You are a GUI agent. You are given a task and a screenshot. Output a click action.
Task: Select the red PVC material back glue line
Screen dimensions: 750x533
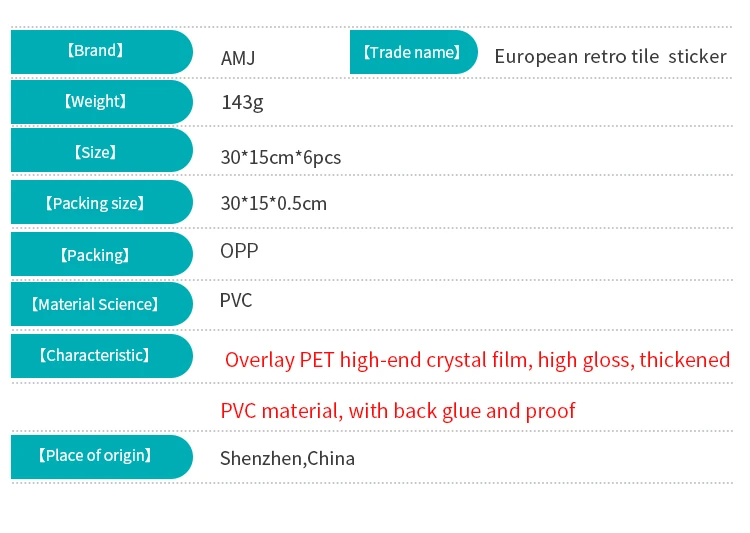pyautogui.click(x=397, y=411)
